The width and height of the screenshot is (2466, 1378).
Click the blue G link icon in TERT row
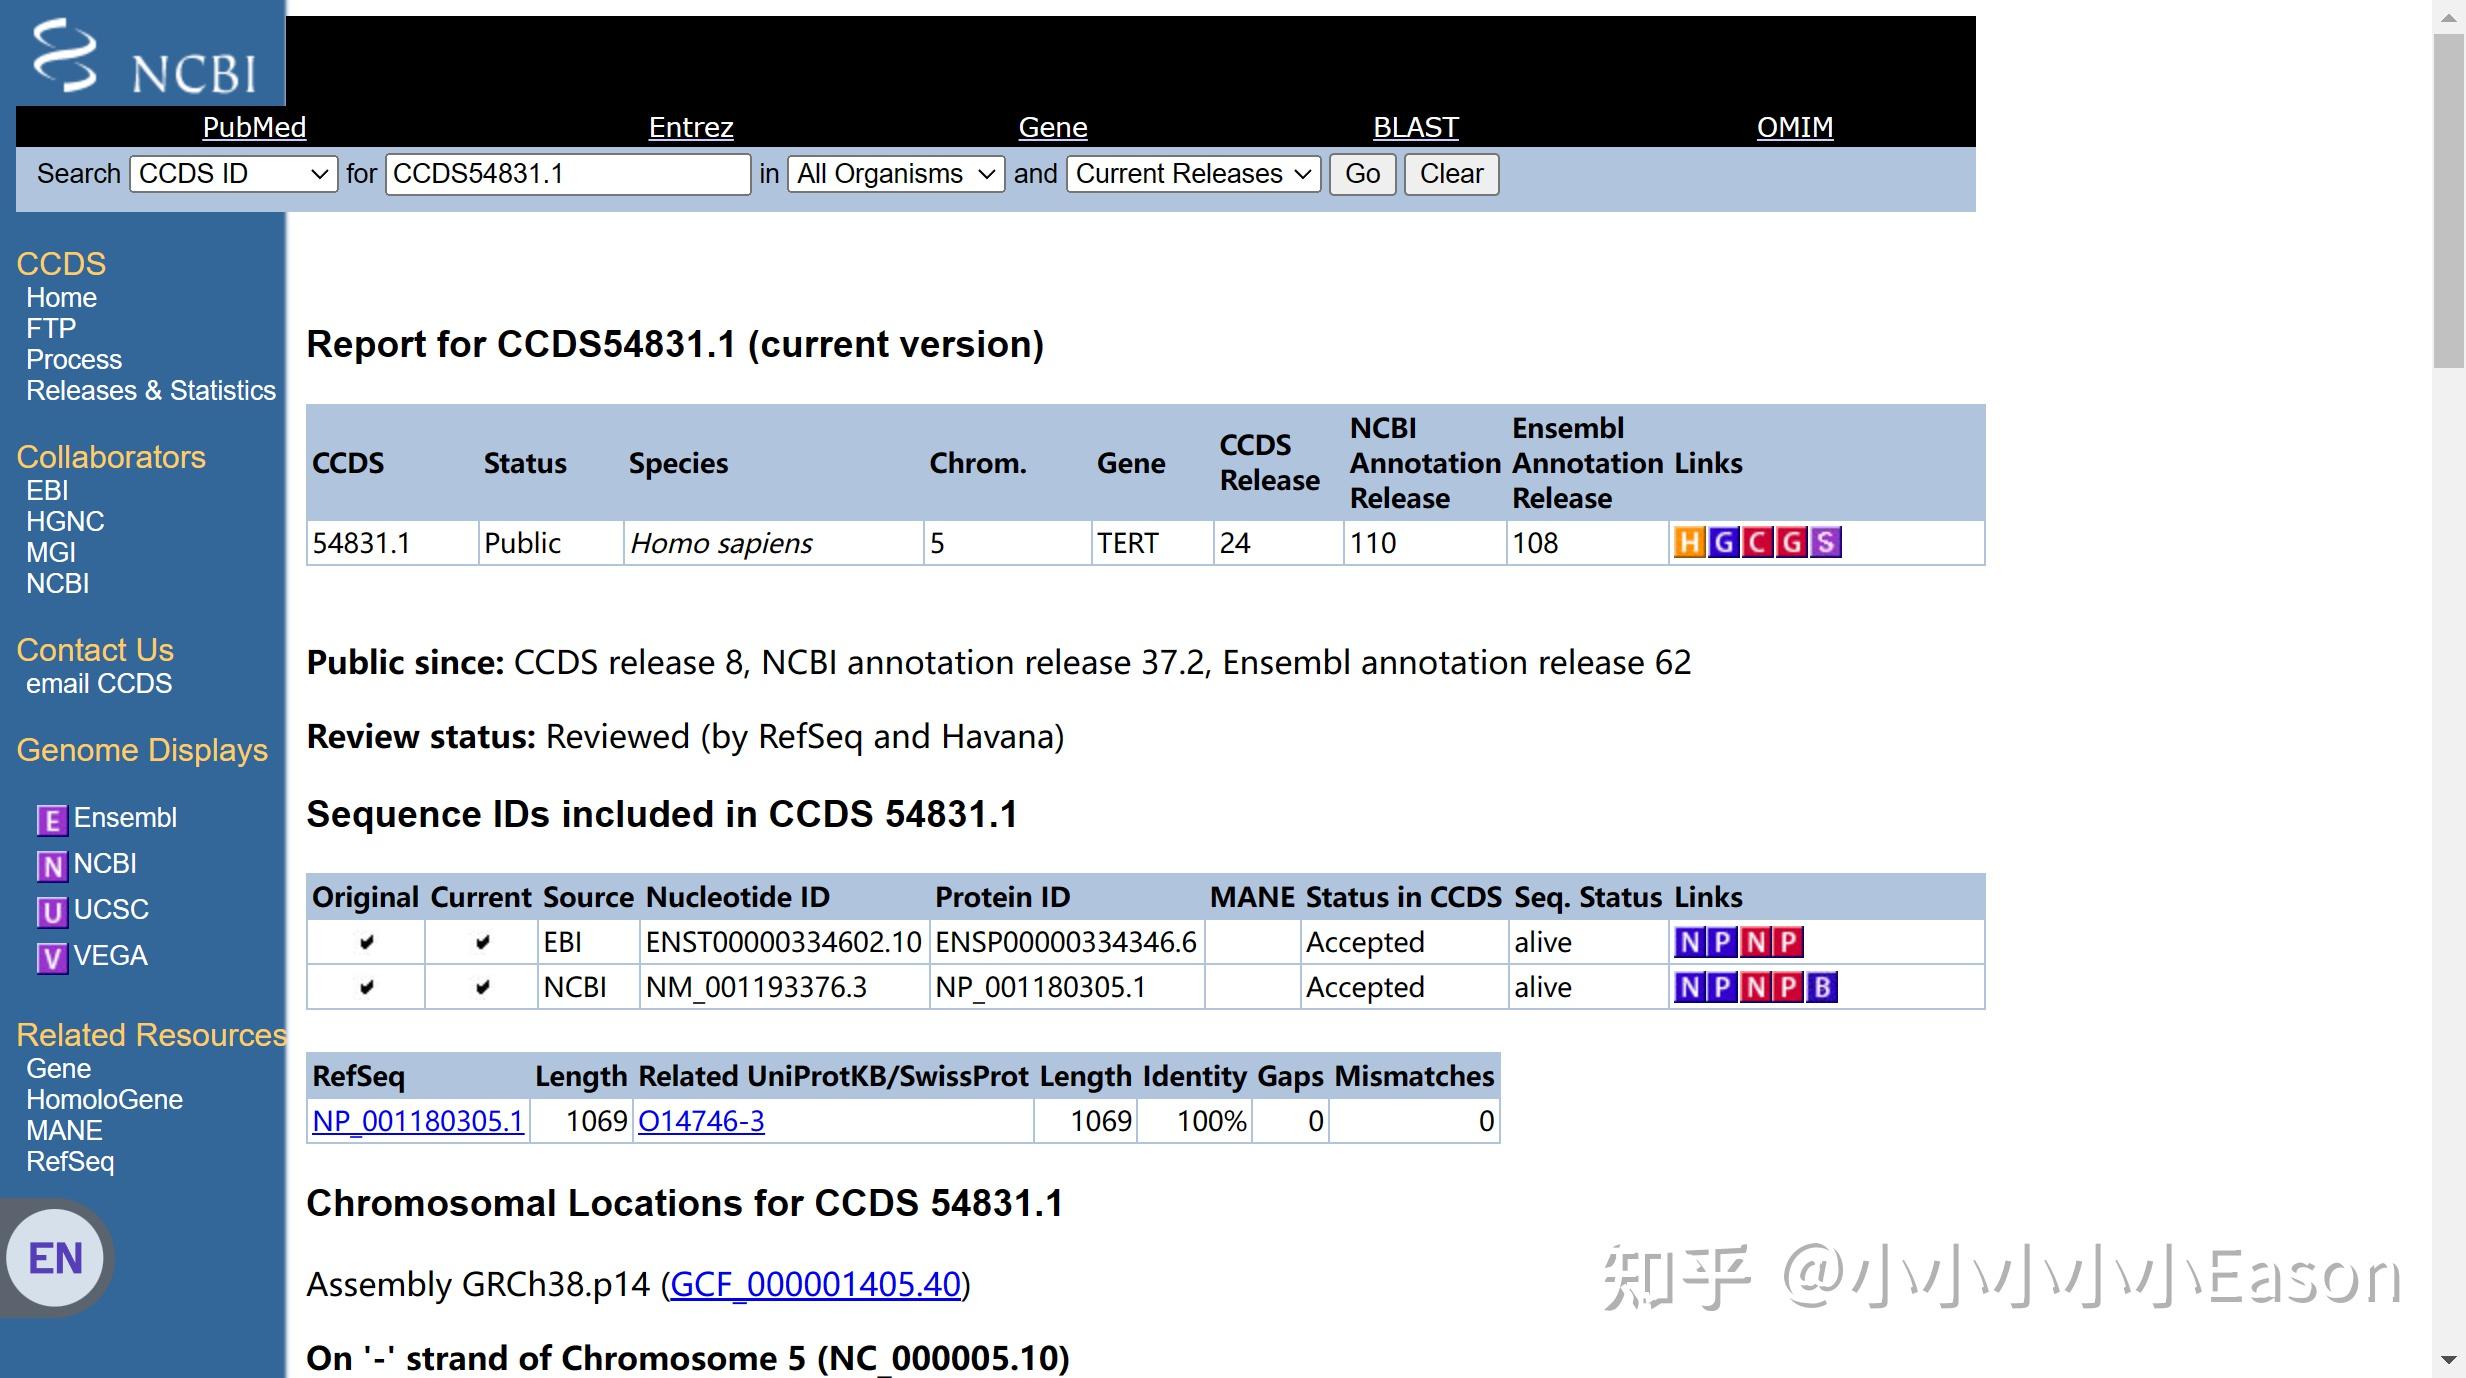1723,542
